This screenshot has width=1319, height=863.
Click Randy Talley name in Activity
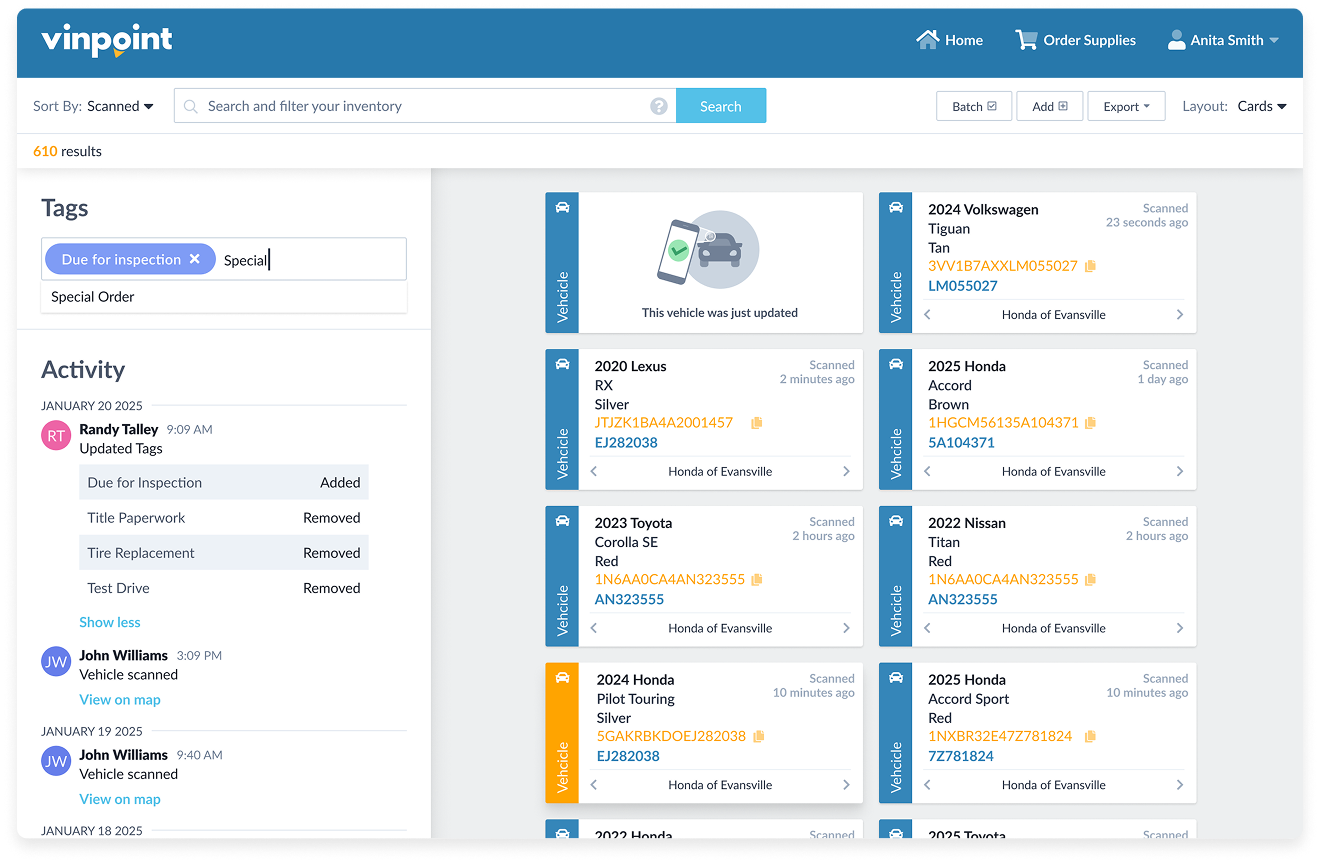pos(119,429)
